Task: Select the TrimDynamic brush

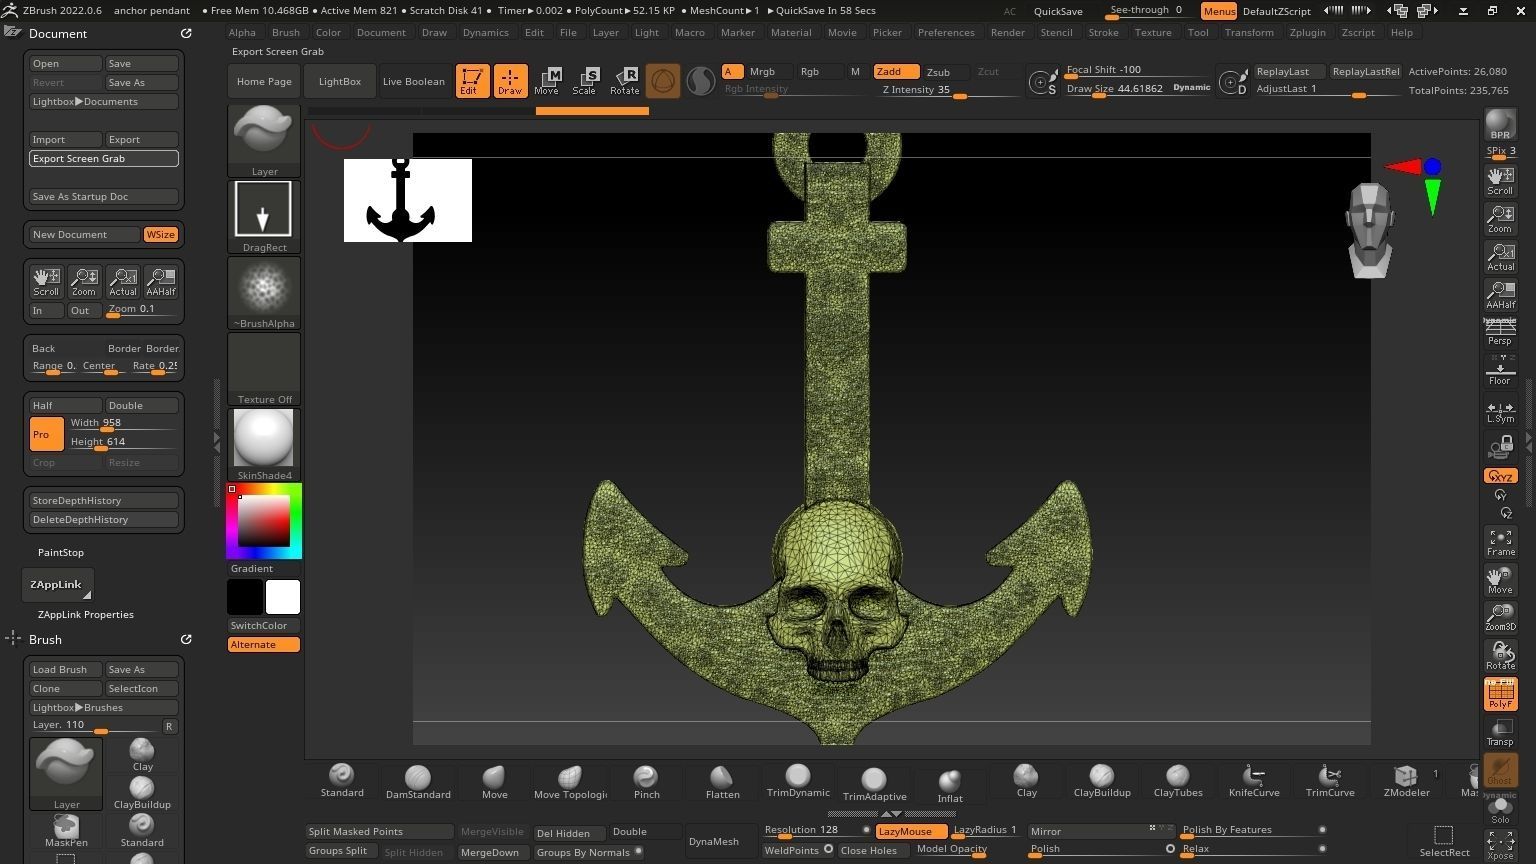Action: tap(798, 781)
